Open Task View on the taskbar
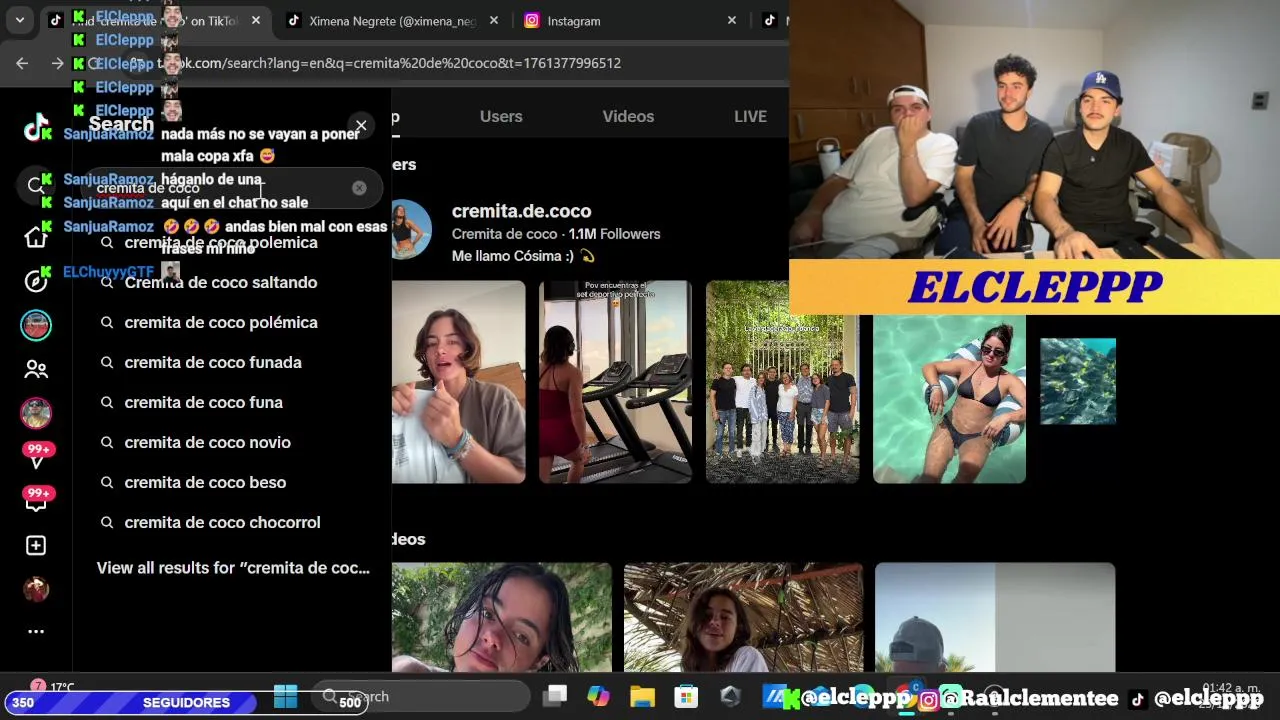Screen dimensions: 1280x720 (x=556, y=696)
